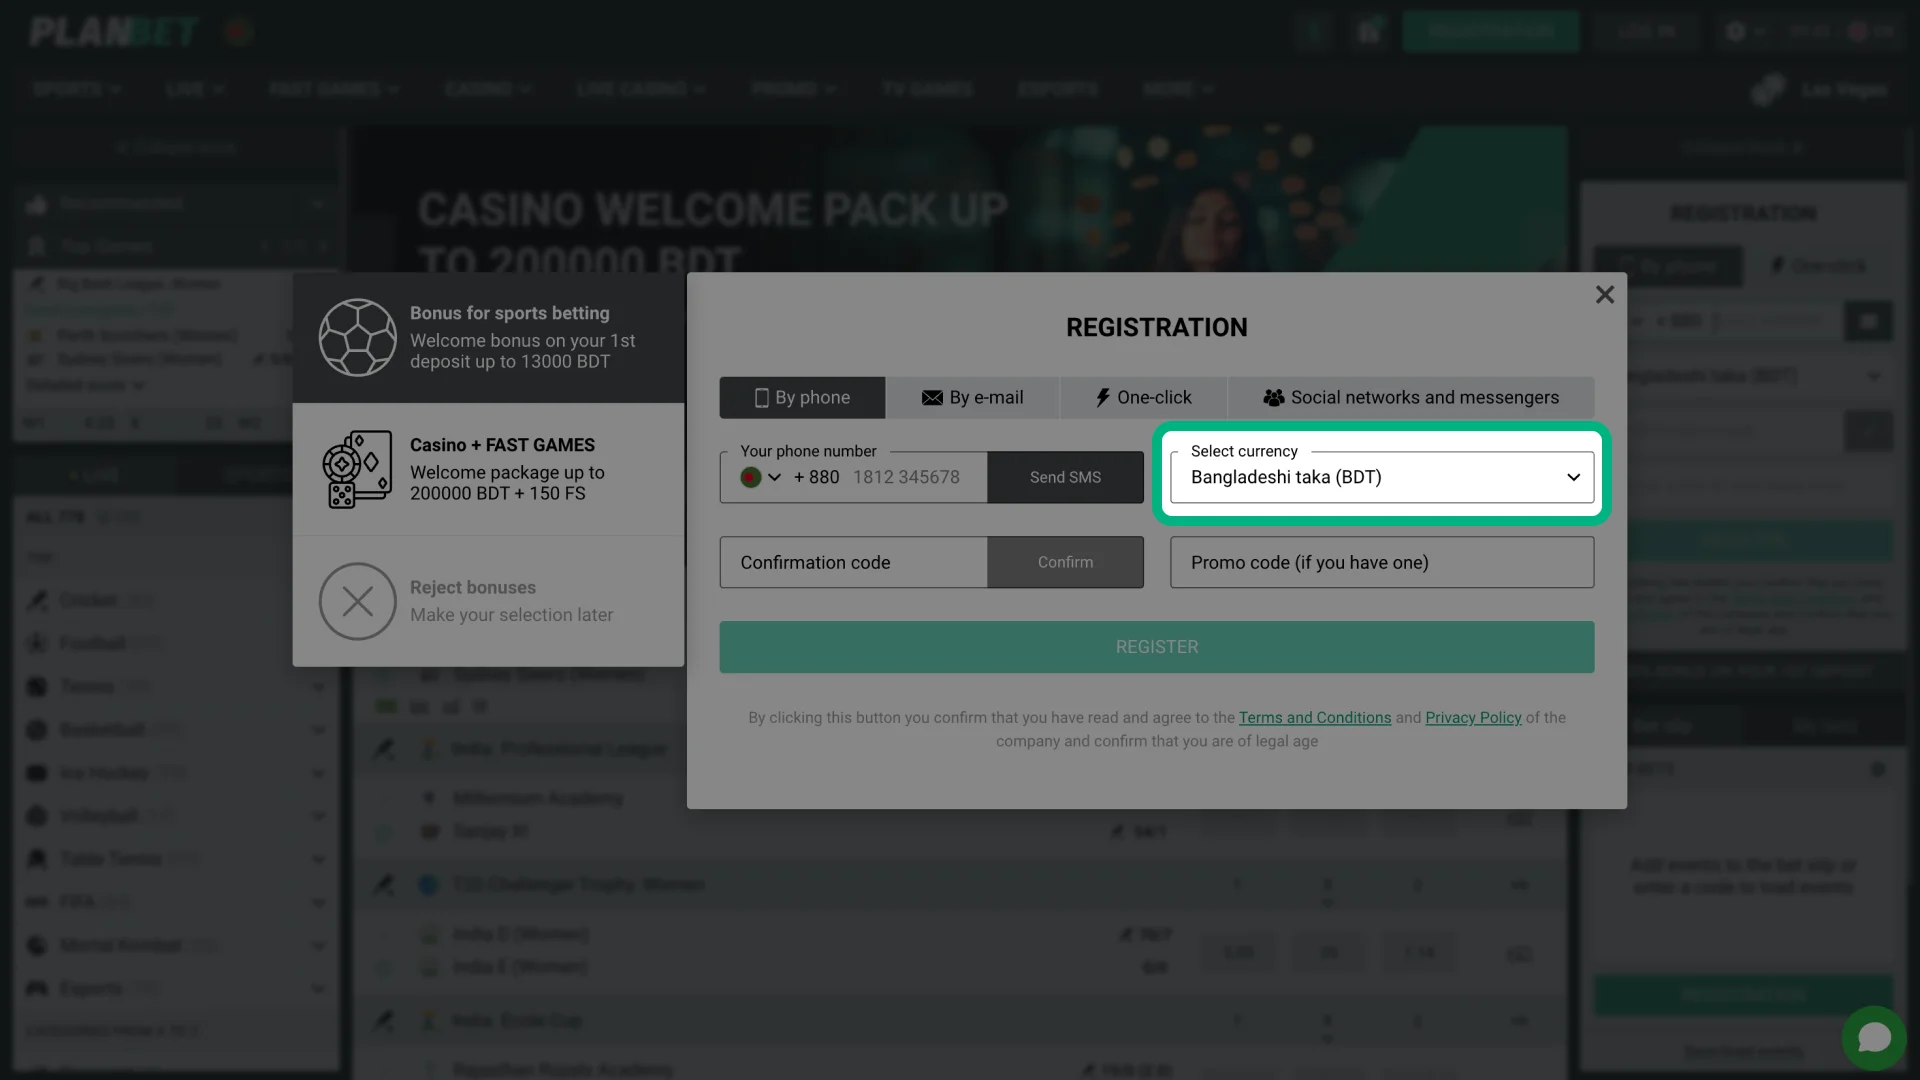The height and width of the screenshot is (1080, 1920).
Task: Open the settings gear dropdown in the header
Action: [x=1745, y=32]
